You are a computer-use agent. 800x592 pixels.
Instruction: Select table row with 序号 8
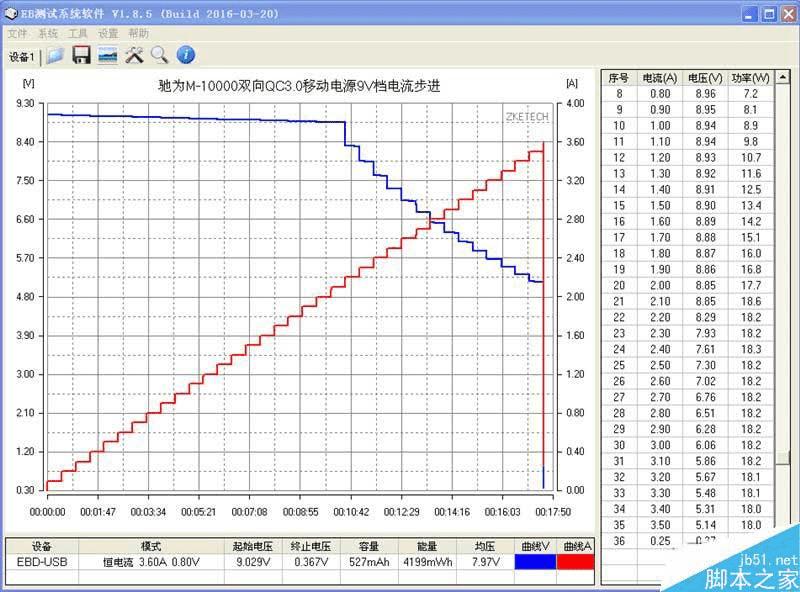click(688, 94)
